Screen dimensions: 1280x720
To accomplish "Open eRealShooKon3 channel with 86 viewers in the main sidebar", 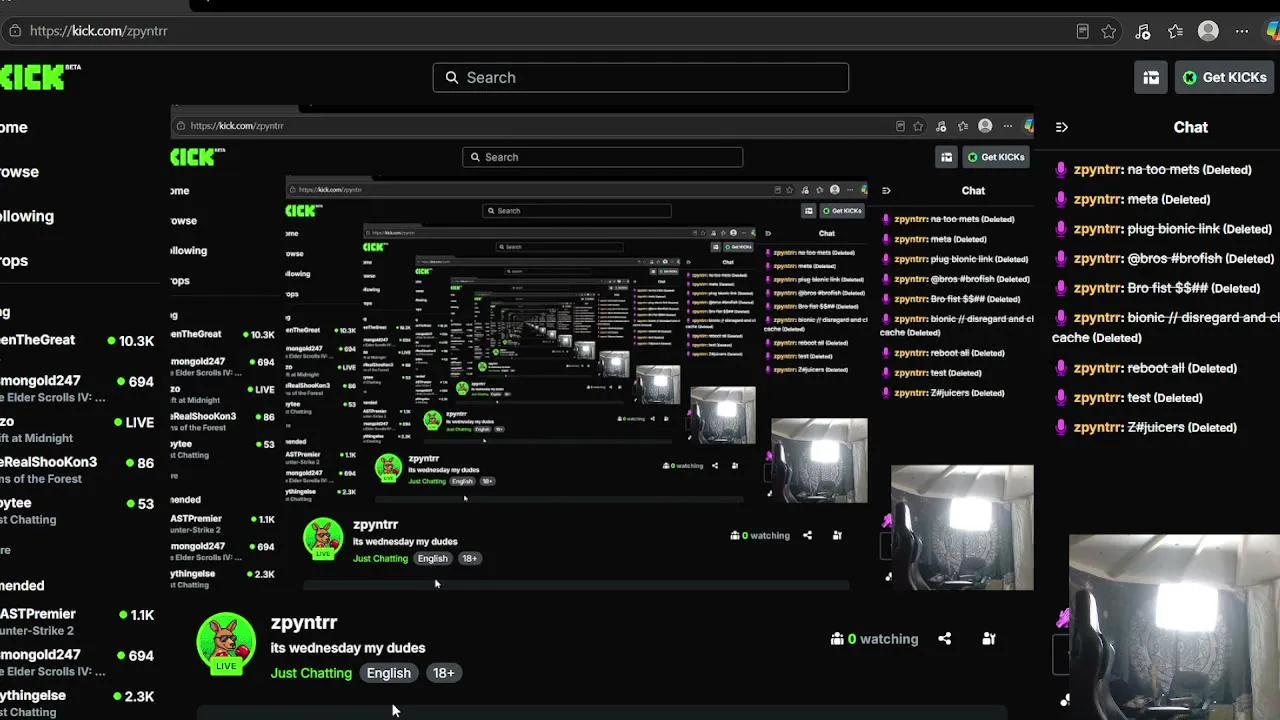I will [77, 470].
